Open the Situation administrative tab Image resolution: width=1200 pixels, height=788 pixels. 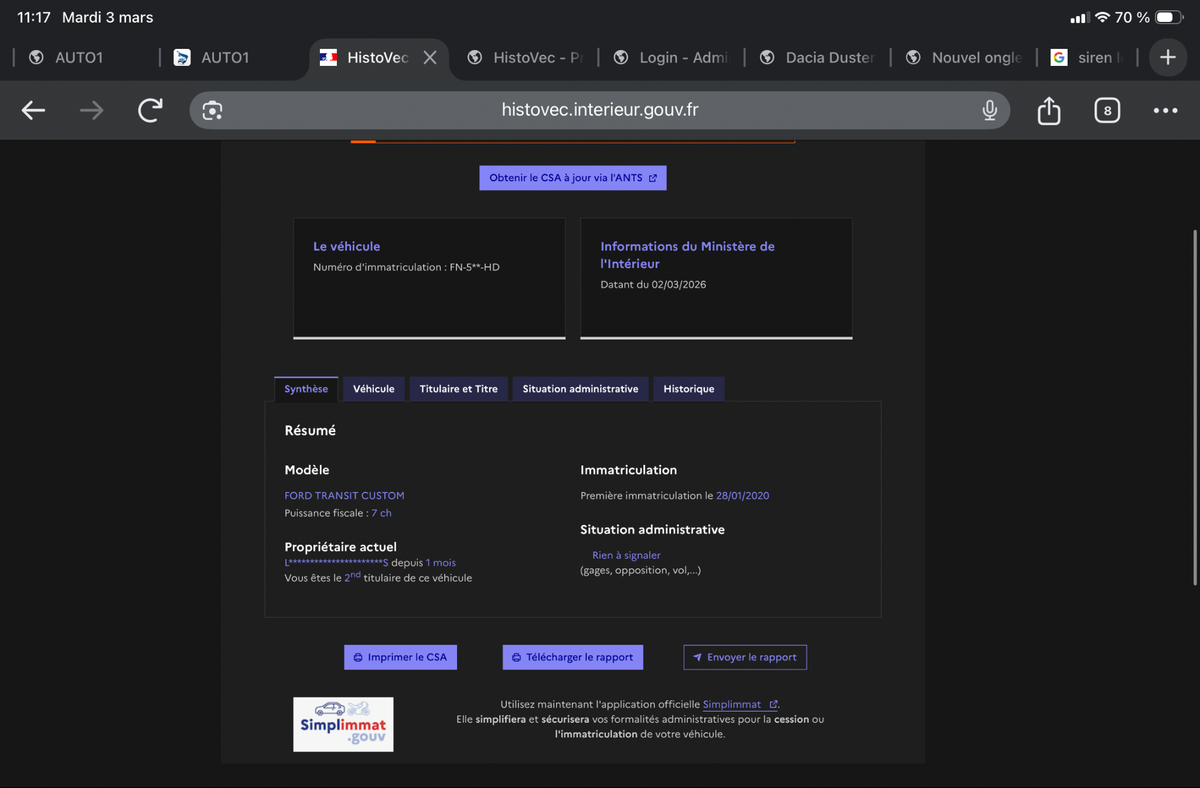[x=580, y=389]
